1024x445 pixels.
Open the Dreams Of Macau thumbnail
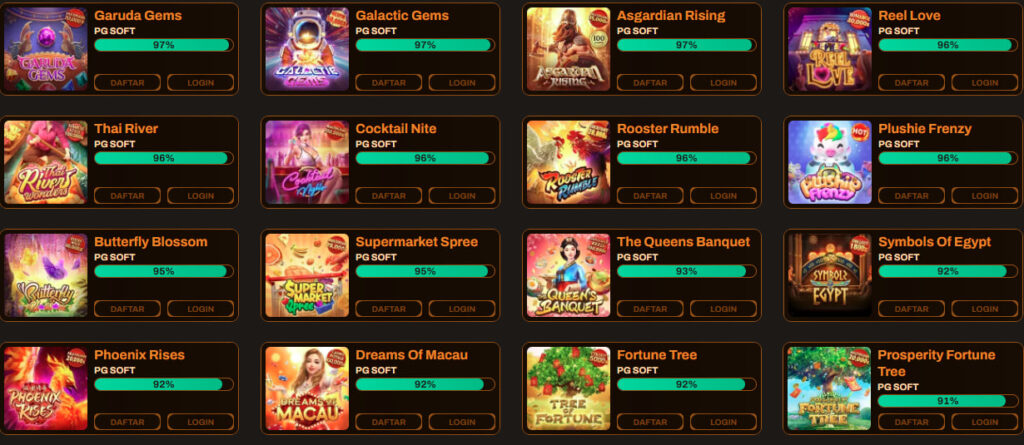307,388
